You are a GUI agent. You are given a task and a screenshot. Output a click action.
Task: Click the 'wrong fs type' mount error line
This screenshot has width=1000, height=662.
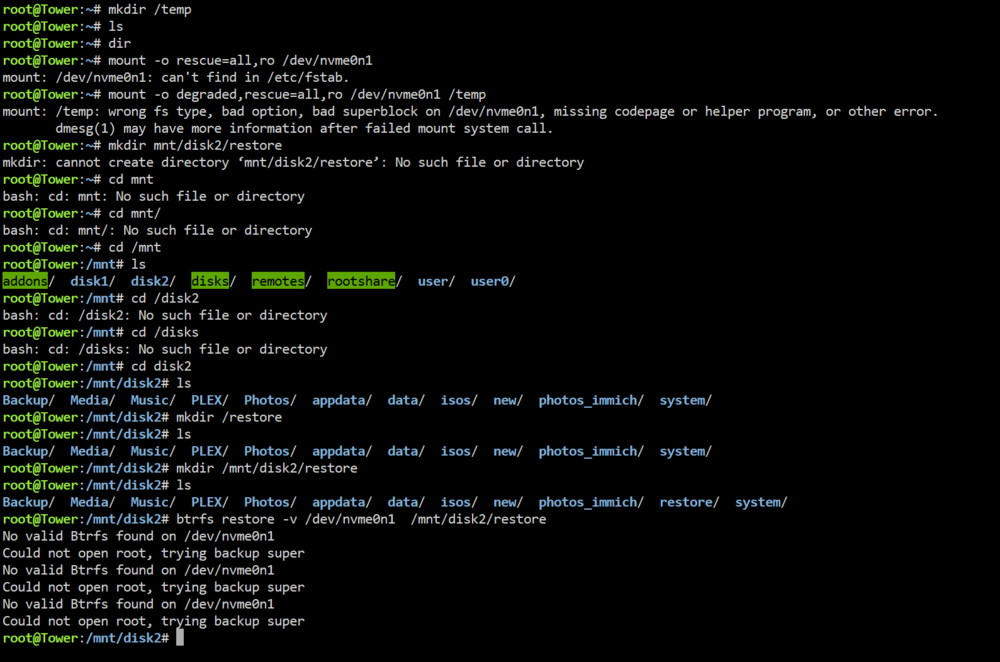click(470, 111)
